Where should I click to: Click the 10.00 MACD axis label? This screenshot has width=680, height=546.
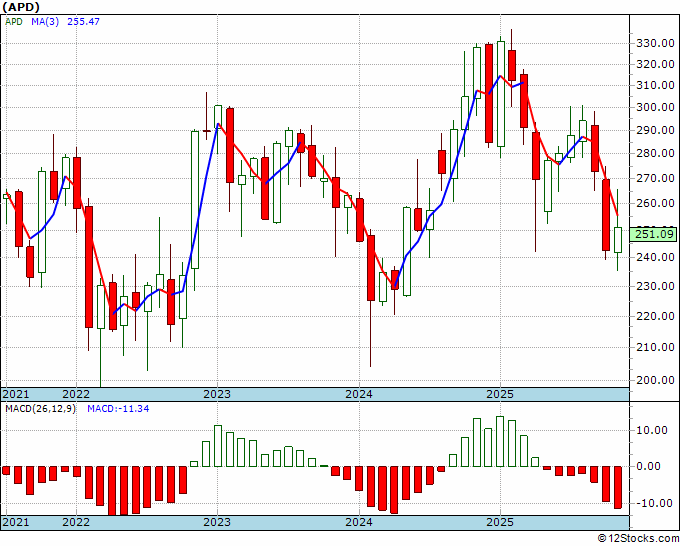651,430
